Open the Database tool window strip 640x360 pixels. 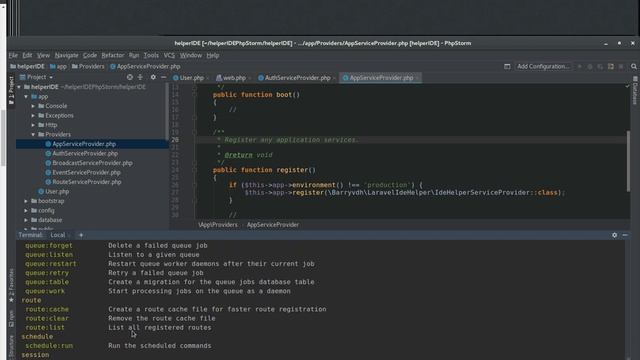tap(635, 91)
